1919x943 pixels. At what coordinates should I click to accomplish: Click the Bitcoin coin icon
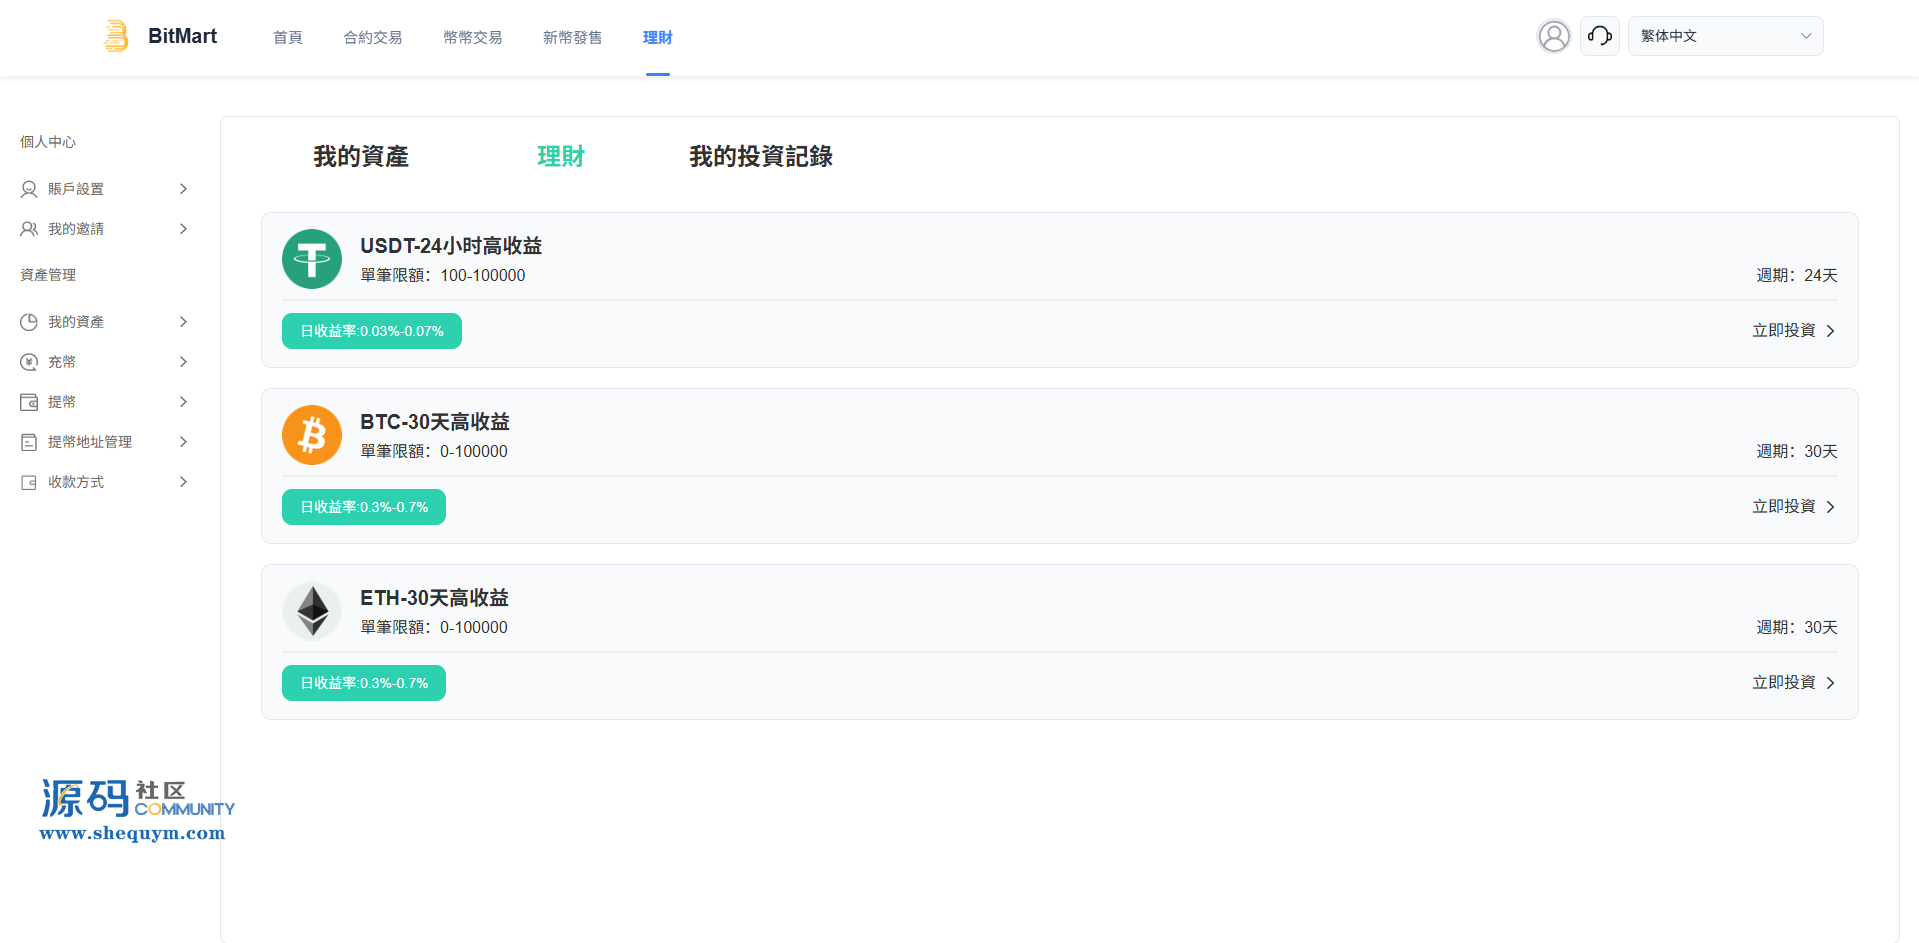312,435
